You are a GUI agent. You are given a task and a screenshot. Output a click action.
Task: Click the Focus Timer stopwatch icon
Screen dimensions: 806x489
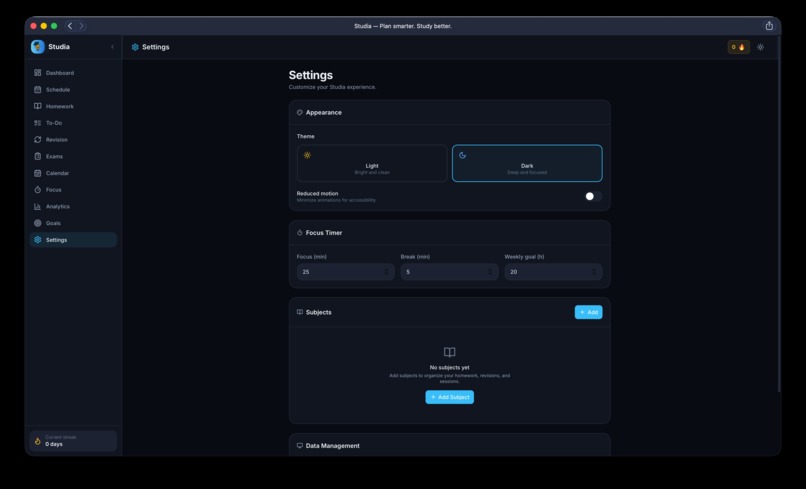pos(300,232)
